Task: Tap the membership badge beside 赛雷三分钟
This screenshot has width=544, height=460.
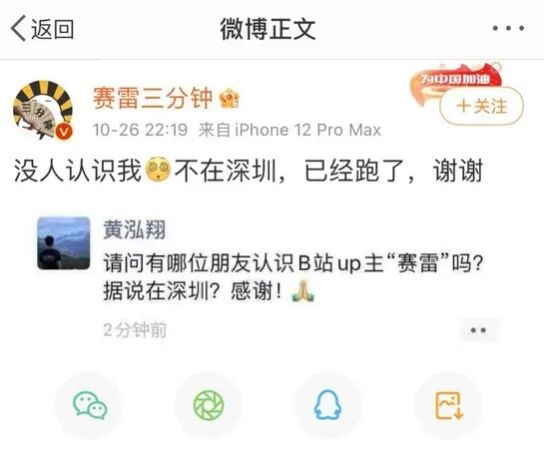Action: 229,99
